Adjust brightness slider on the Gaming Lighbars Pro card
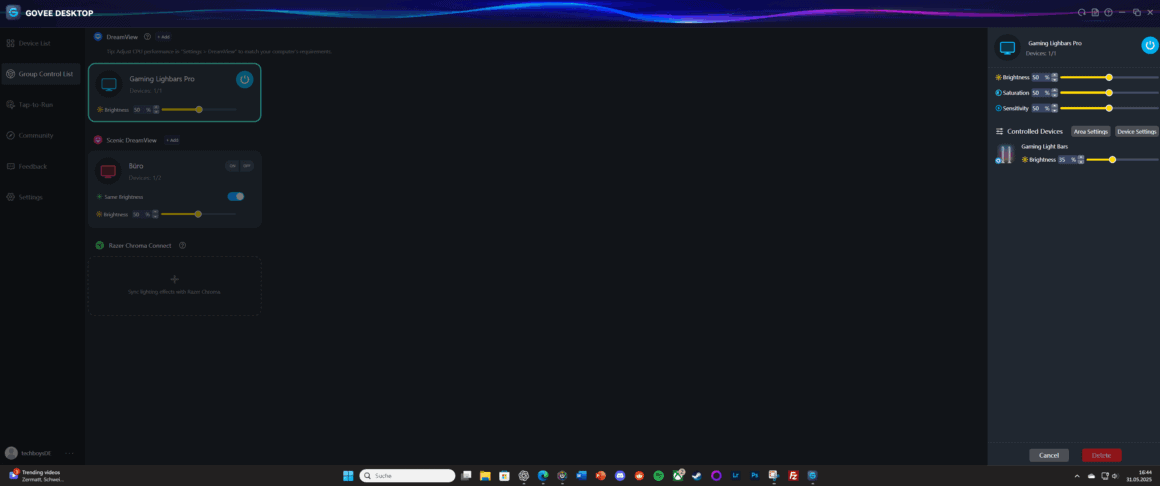This screenshot has height=486, width=1160. click(x=198, y=109)
